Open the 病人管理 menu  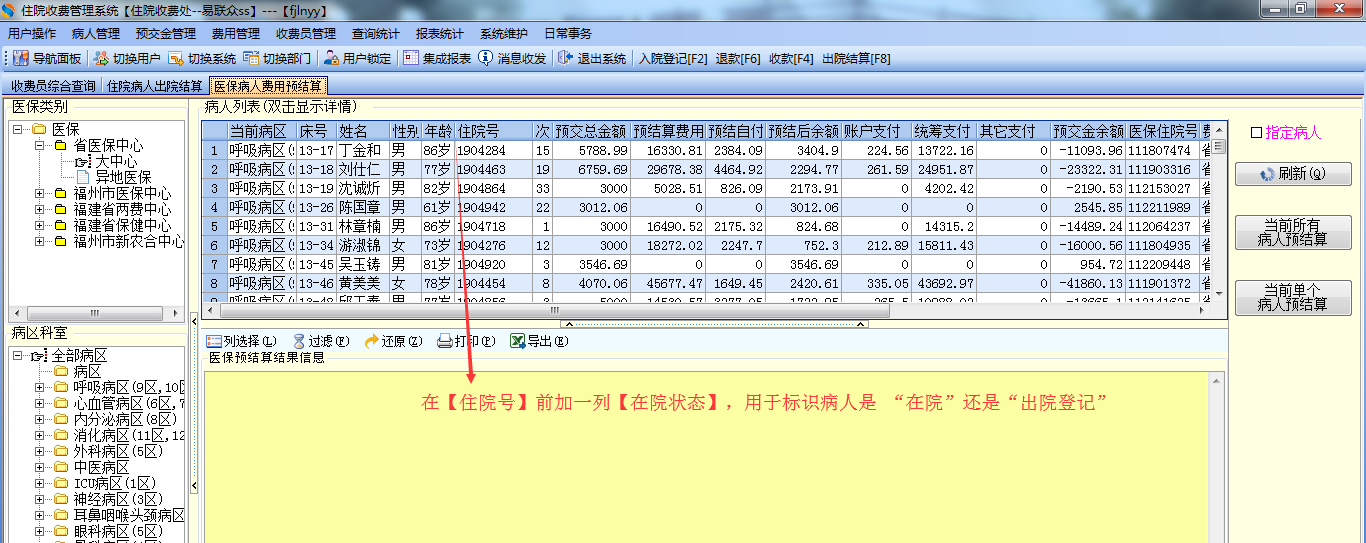pos(96,34)
